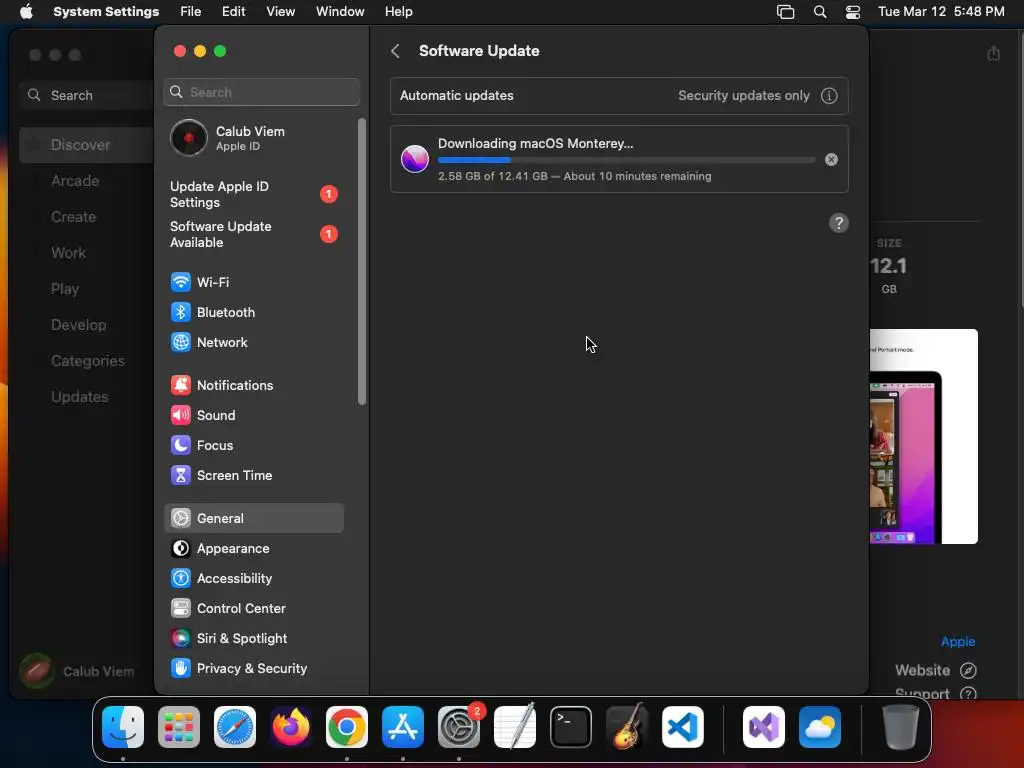Open the Edit menu
This screenshot has height=768, width=1024.
point(233,12)
